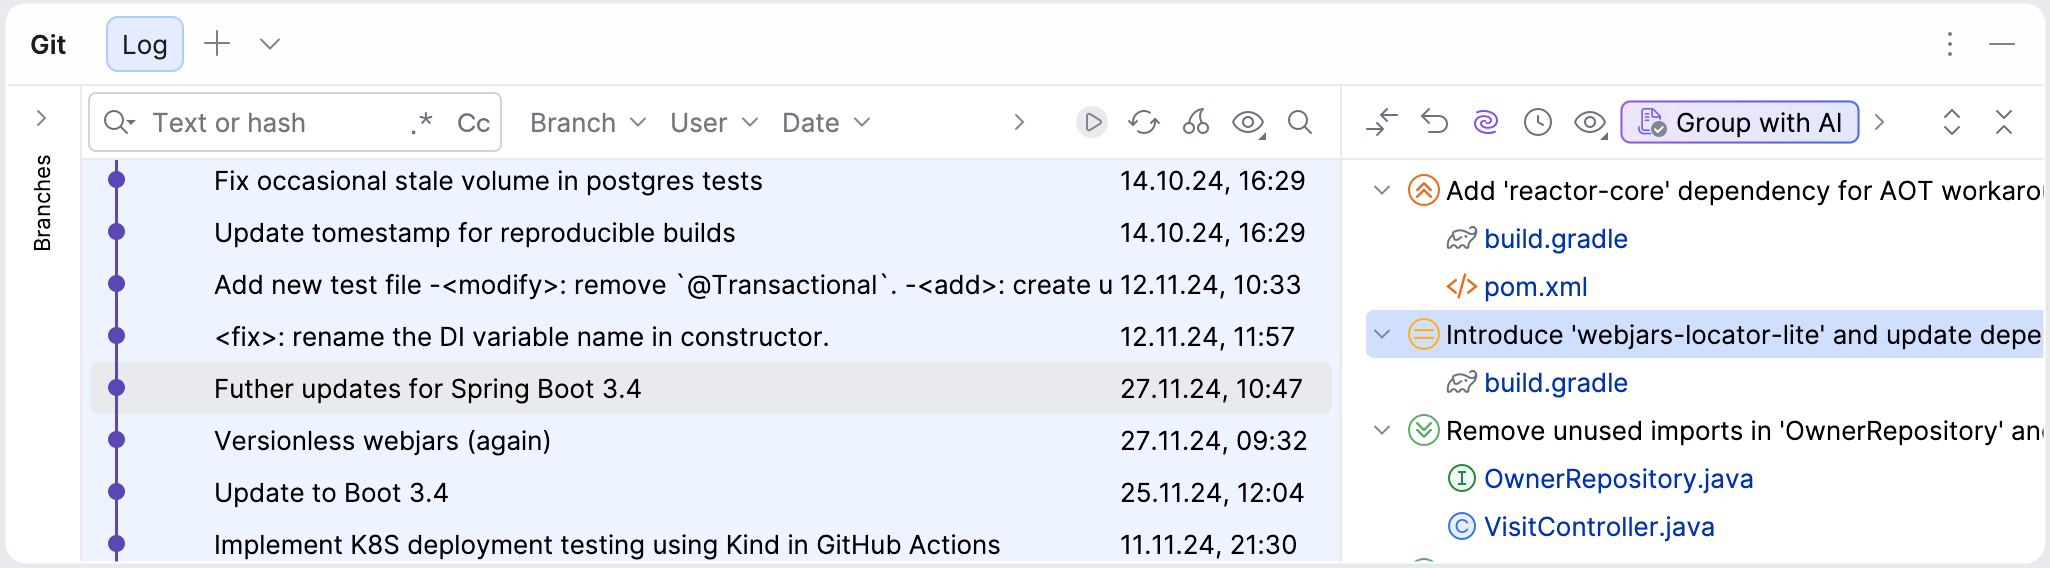Click the refresh log icon
The height and width of the screenshot is (568, 2050).
1143,122
